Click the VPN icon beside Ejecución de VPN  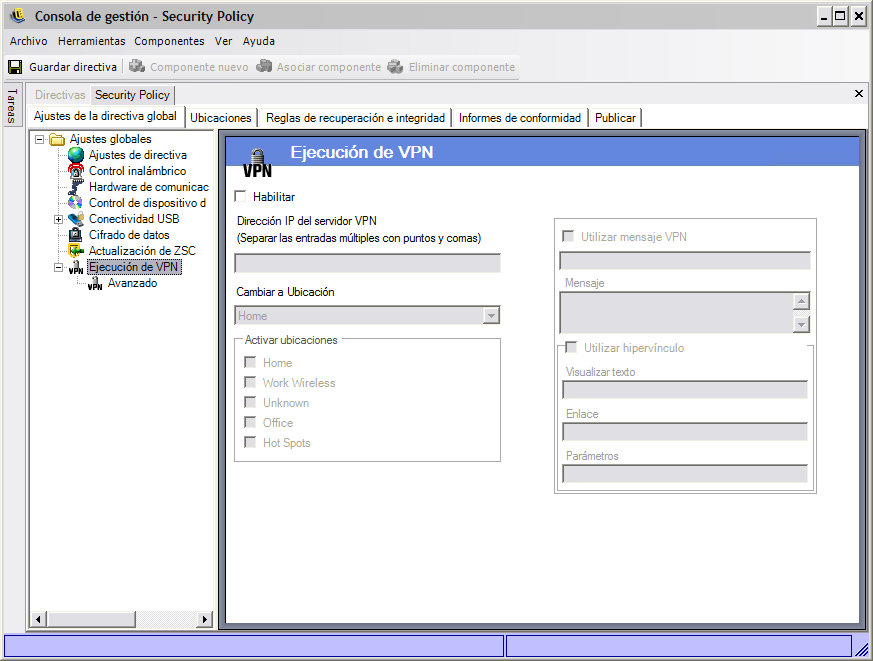pyautogui.click(x=76, y=267)
